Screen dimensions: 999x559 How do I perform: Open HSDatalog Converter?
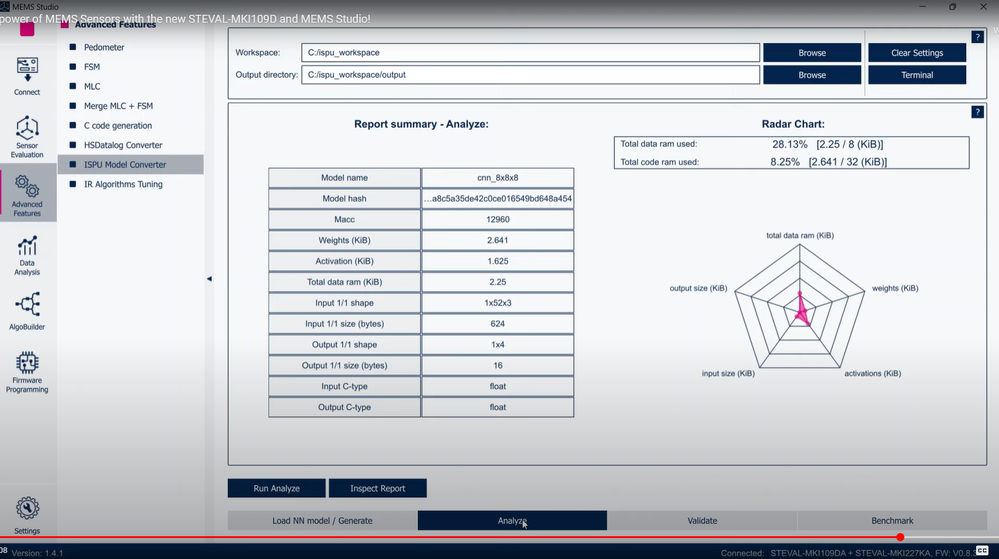pos(123,145)
